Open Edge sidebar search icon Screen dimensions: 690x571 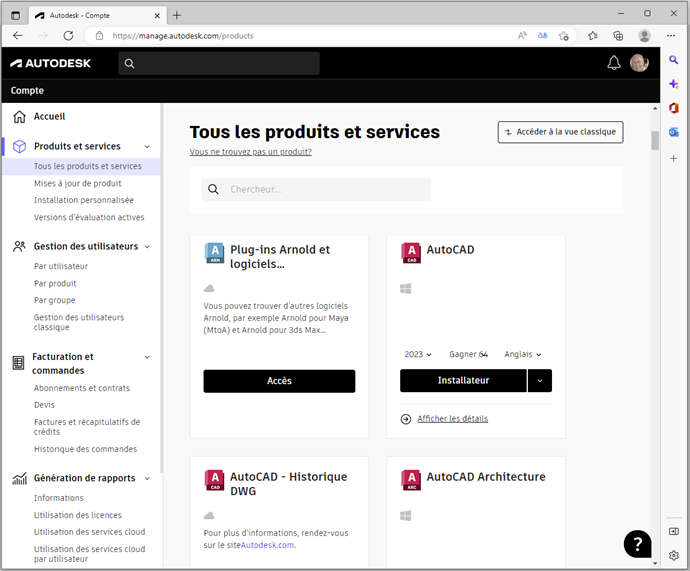pyautogui.click(x=673, y=60)
